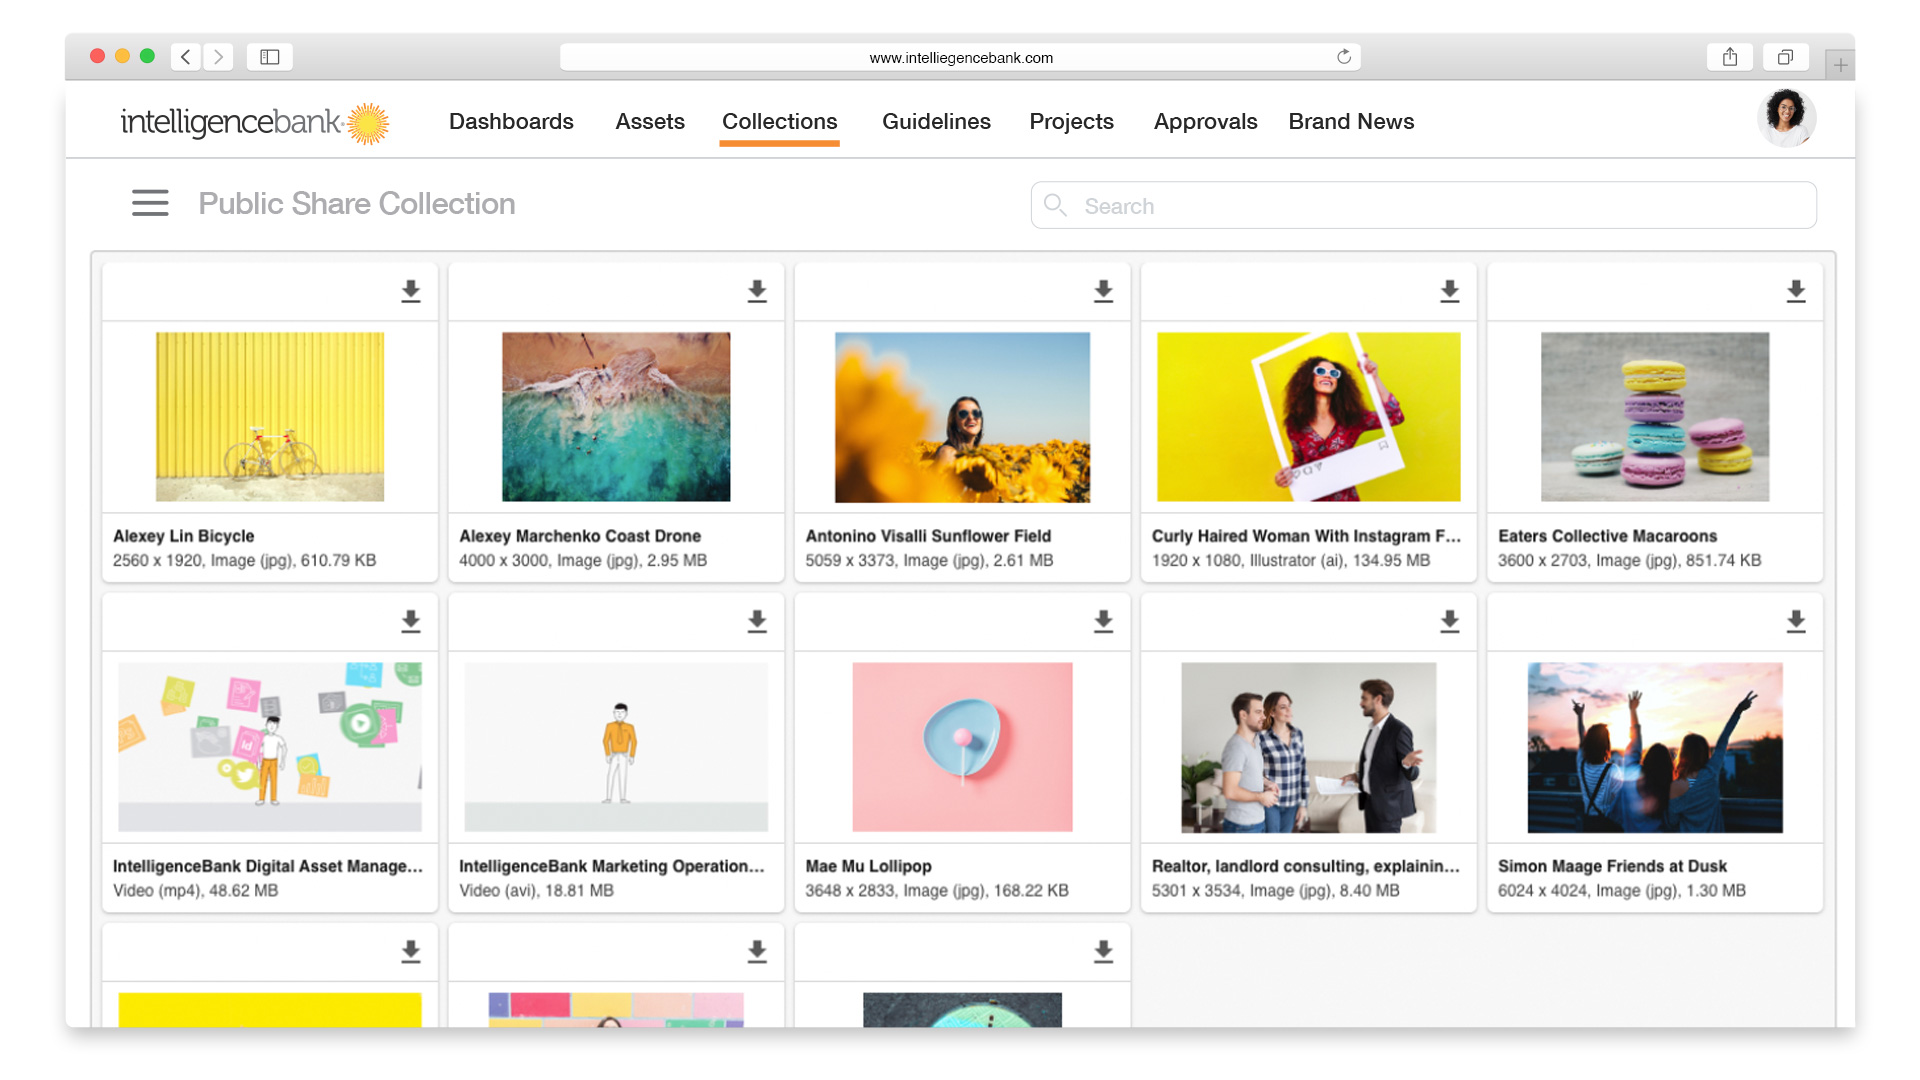Switch to the Approvals tab

(1205, 121)
